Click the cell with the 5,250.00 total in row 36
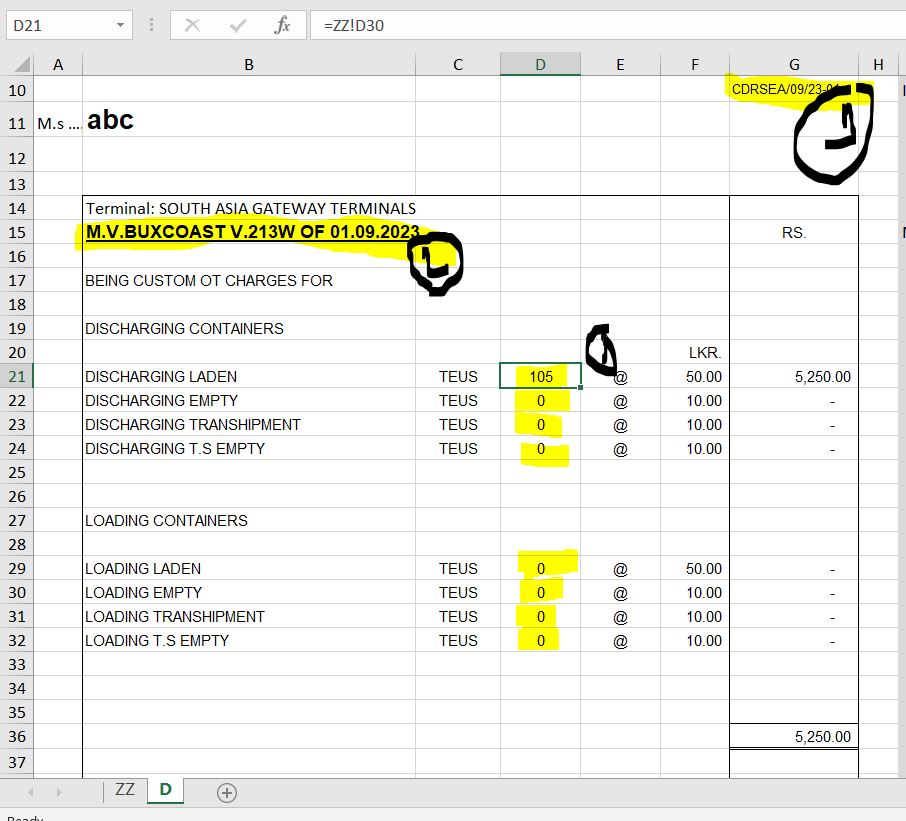The image size is (906, 821). point(794,737)
